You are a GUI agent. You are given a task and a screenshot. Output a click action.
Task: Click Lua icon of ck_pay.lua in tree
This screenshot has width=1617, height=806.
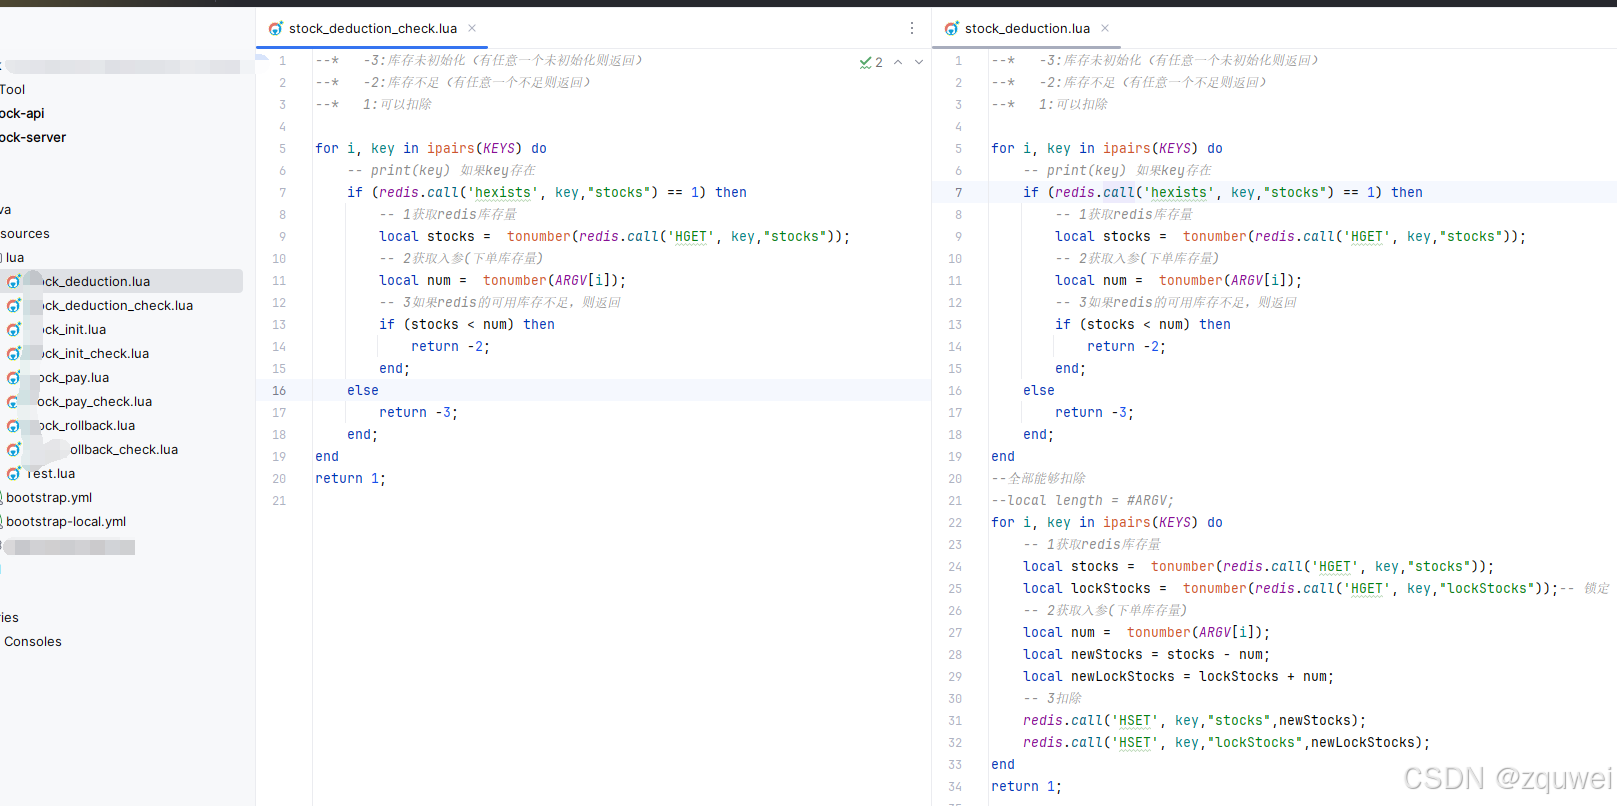tap(14, 378)
